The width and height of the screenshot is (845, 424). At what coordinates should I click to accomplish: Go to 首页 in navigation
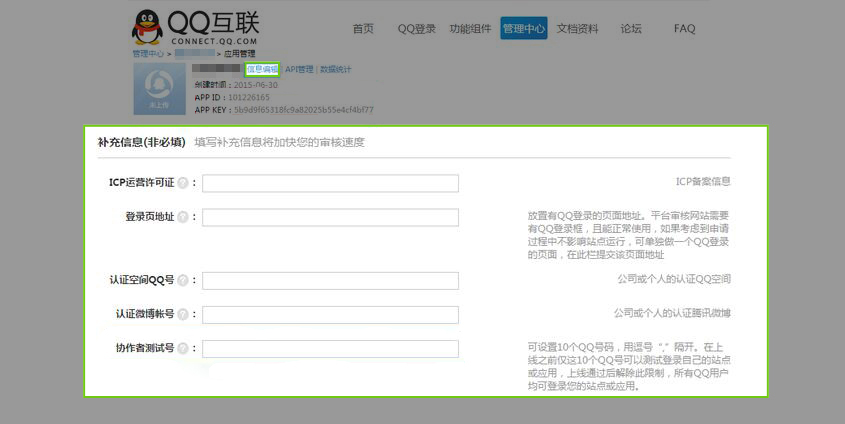[363, 29]
